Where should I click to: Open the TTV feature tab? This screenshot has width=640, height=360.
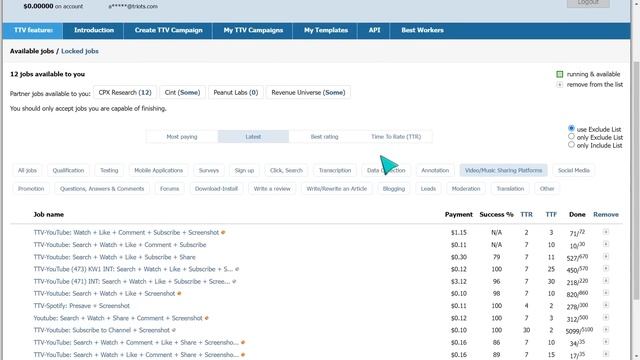click(x=33, y=30)
